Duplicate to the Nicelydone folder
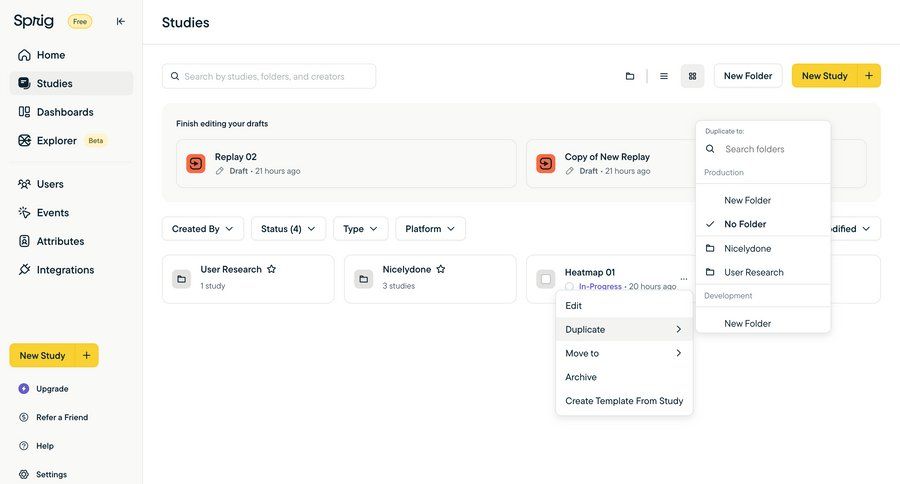This screenshot has width=900, height=484. click(763, 249)
